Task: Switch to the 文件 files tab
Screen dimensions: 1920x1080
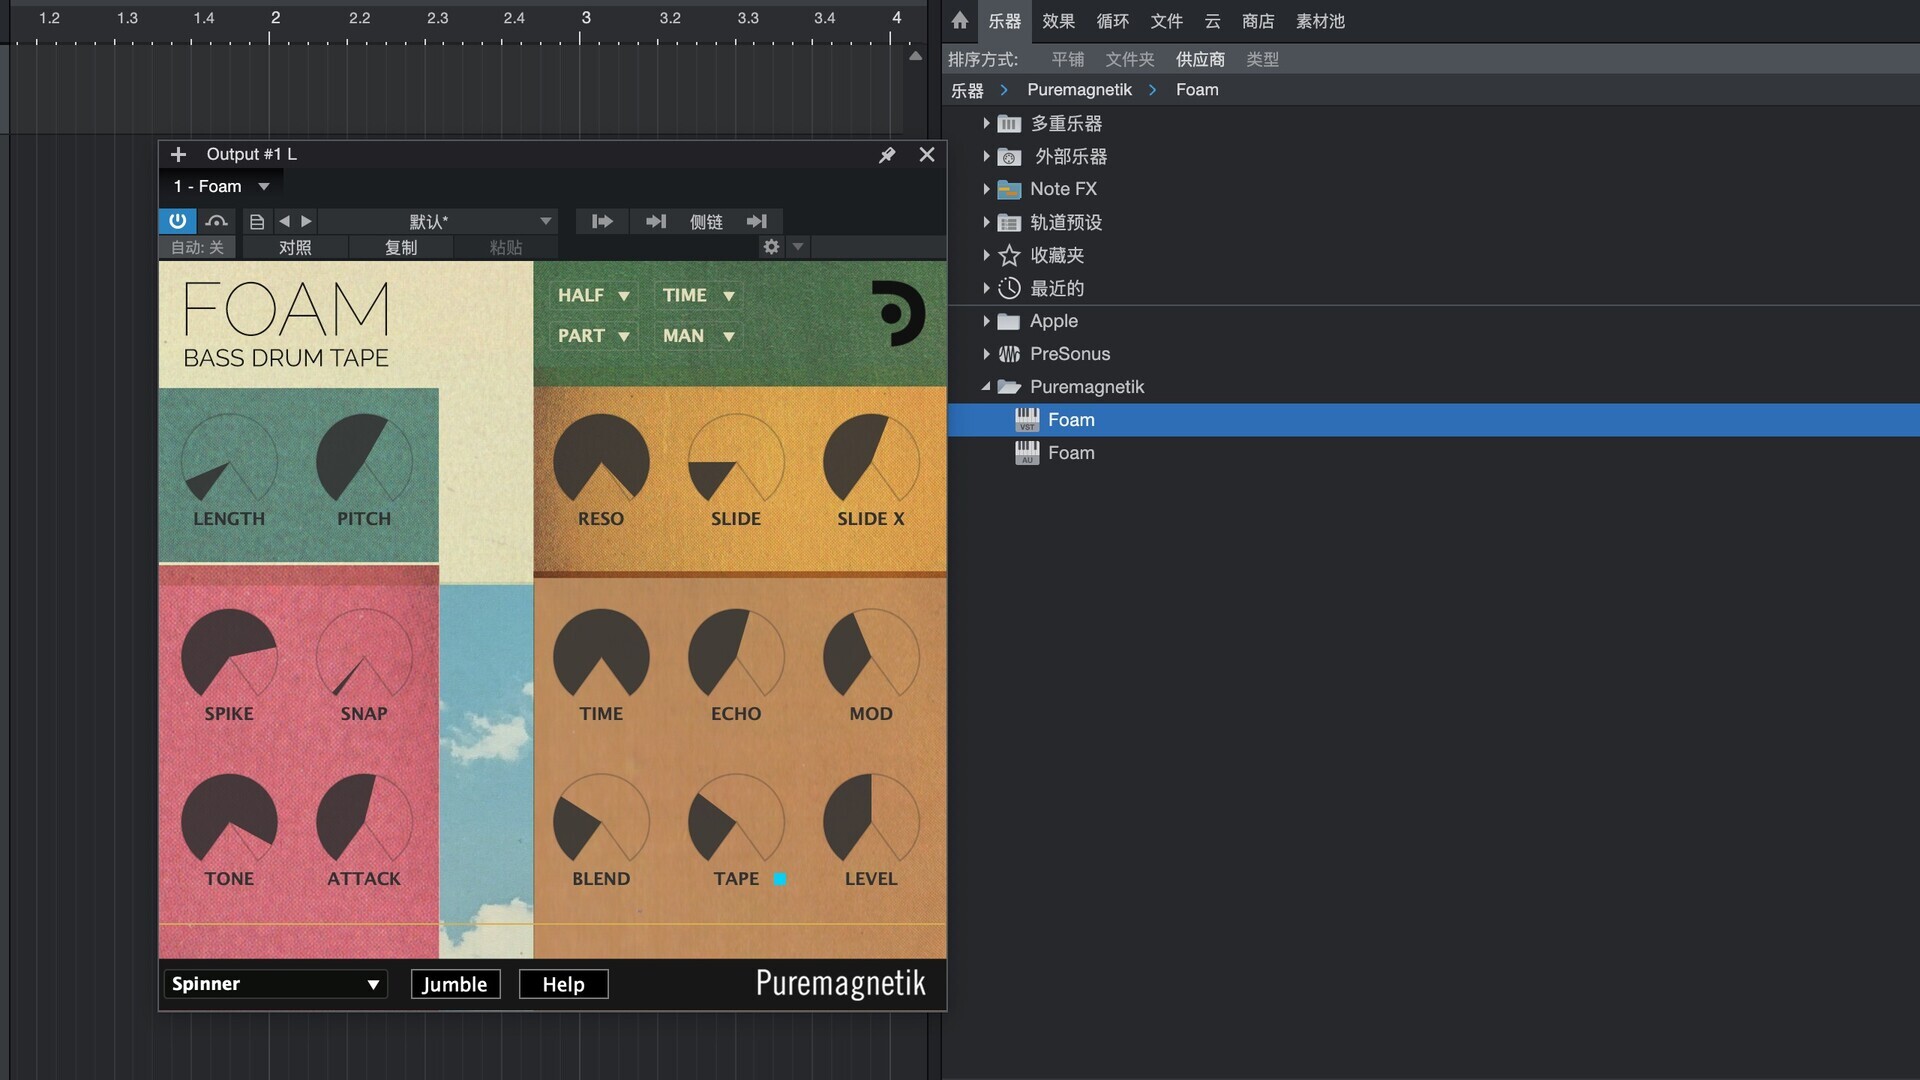Action: (1166, 21)
